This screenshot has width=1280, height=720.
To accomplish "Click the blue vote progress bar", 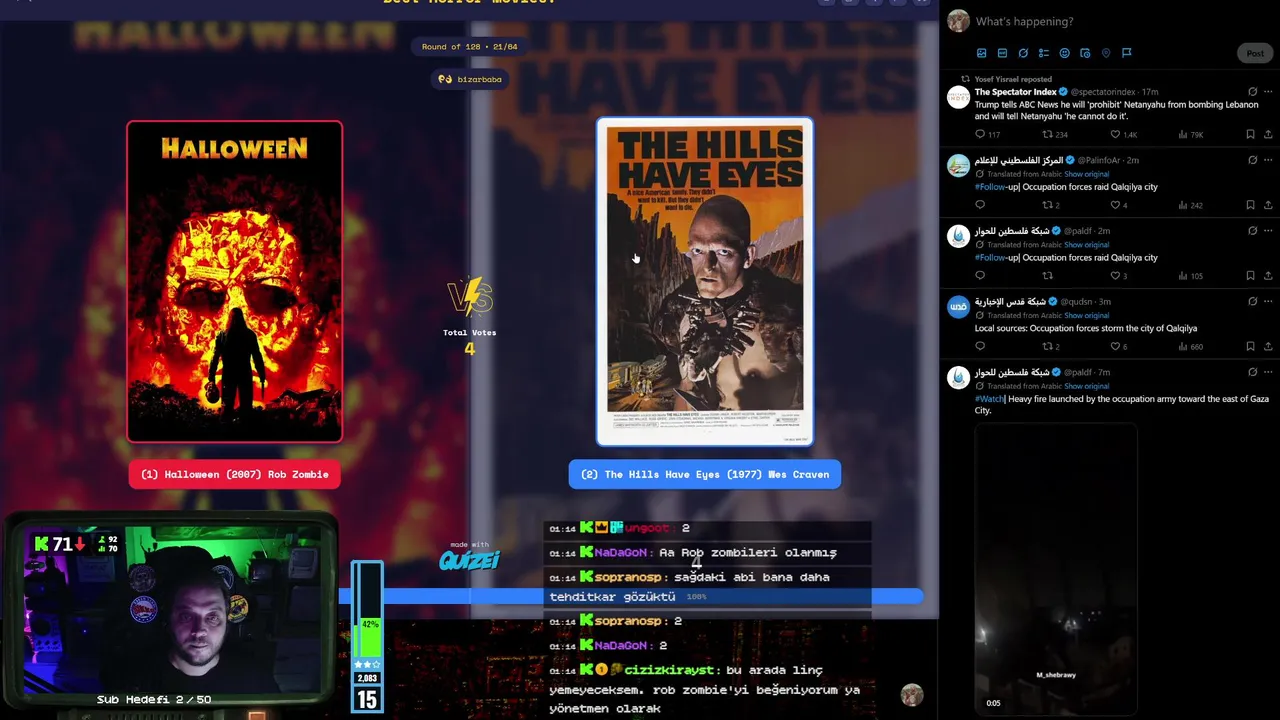I will pyautogui.click(x=630, y=596).
